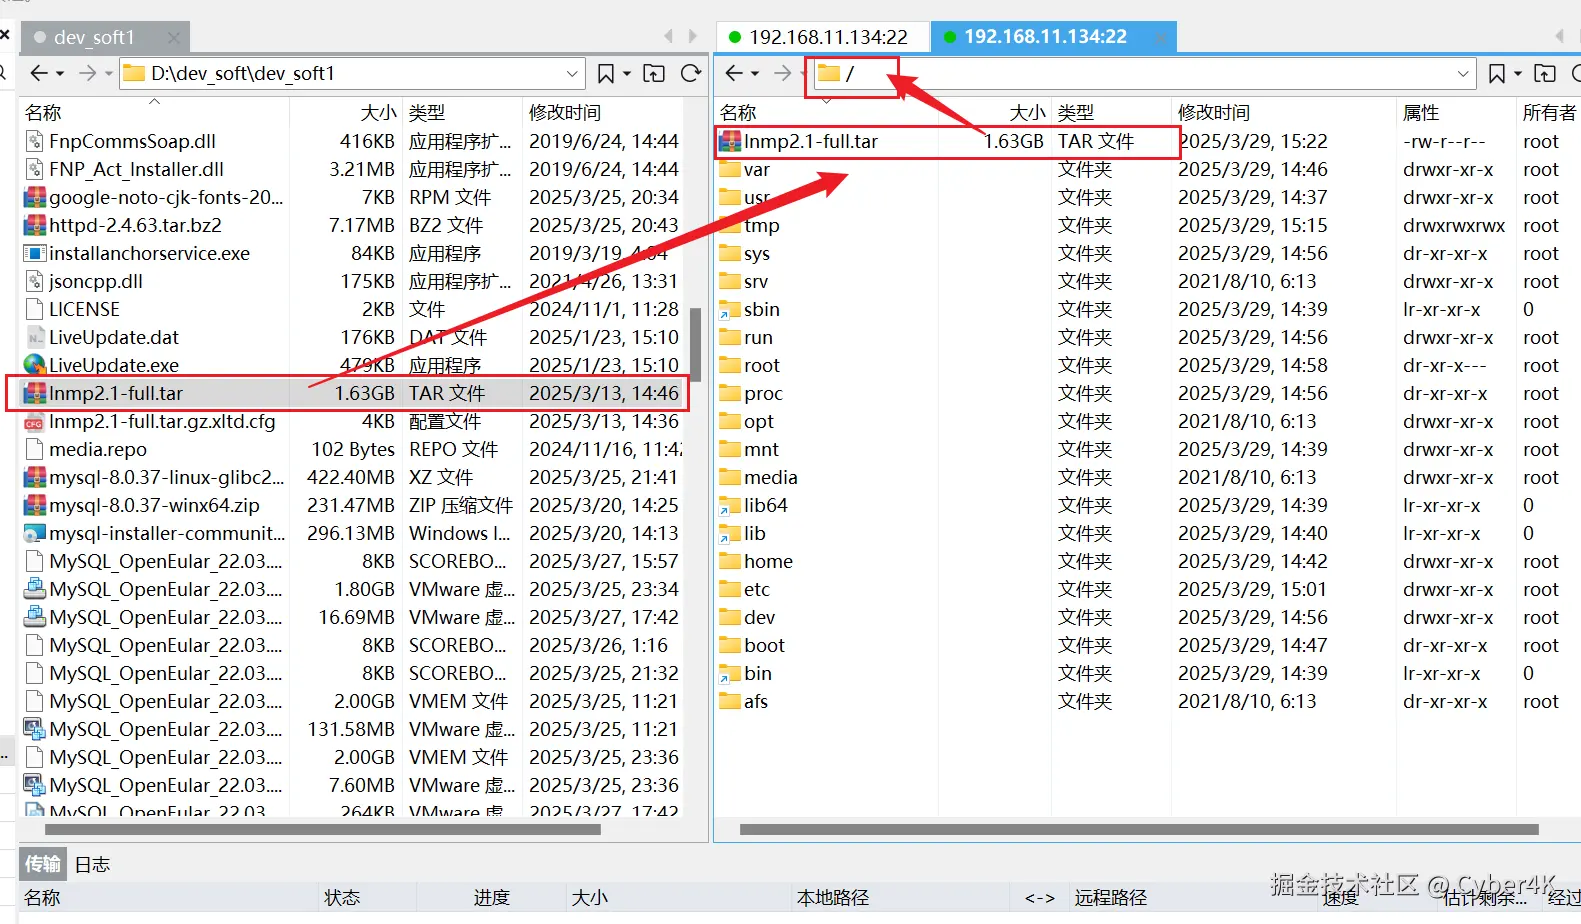Close the dev_soft1 tab

pos(174,37)
